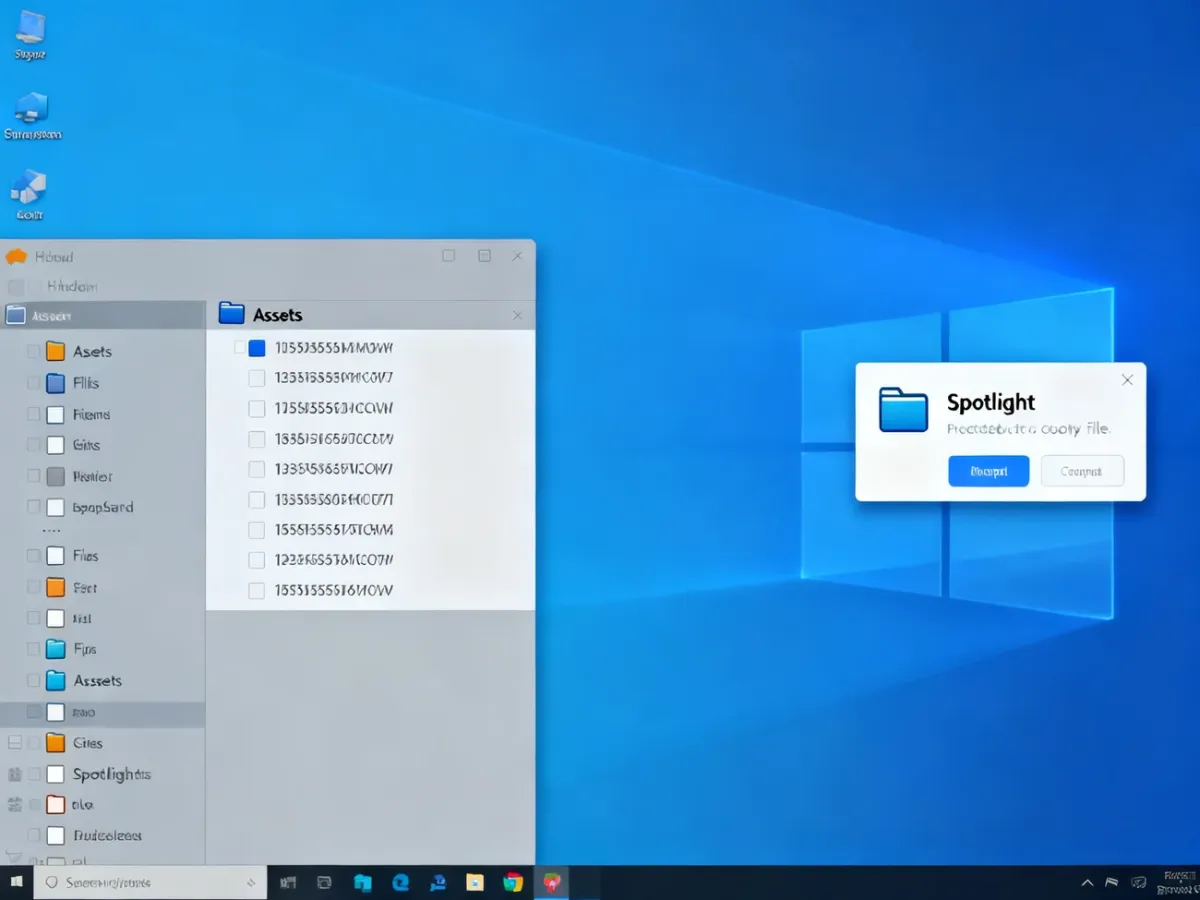
Task: Open the taskbar clock and date
Action: point(1176,882)
